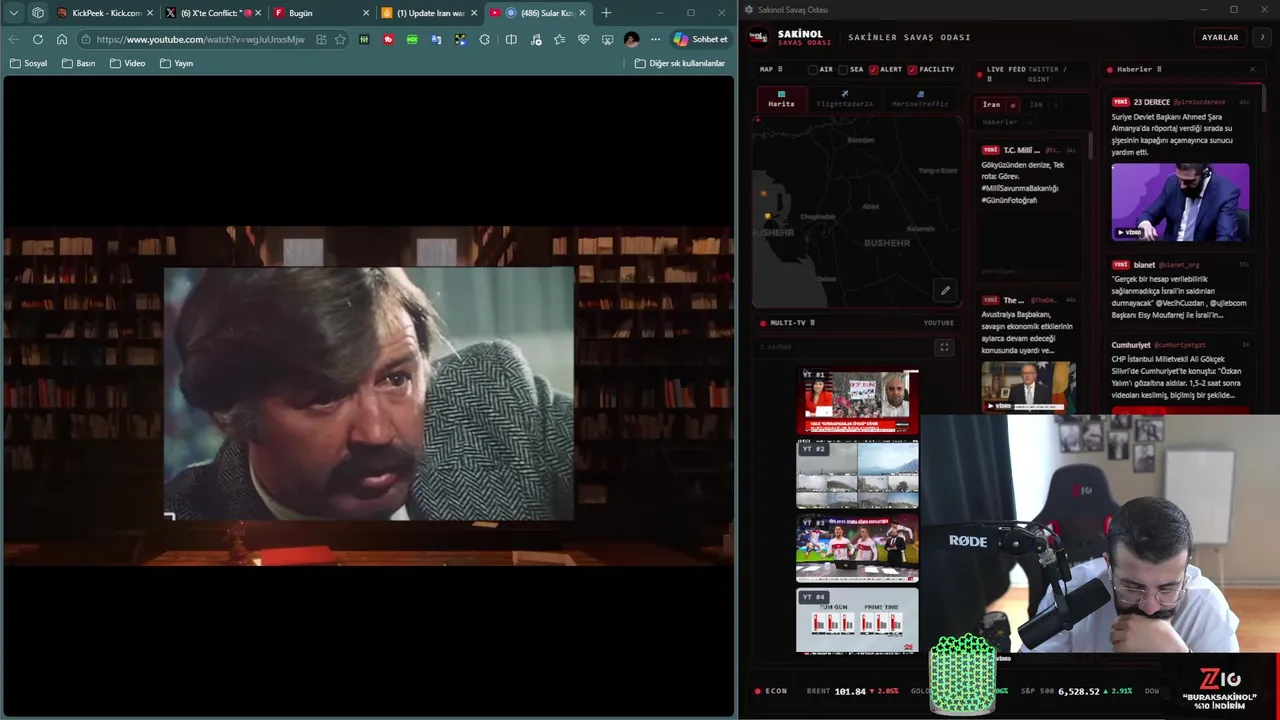Viewport: 1280px width, 720px height.
Task: Add this page to favorites star
Action: point(340,39)
